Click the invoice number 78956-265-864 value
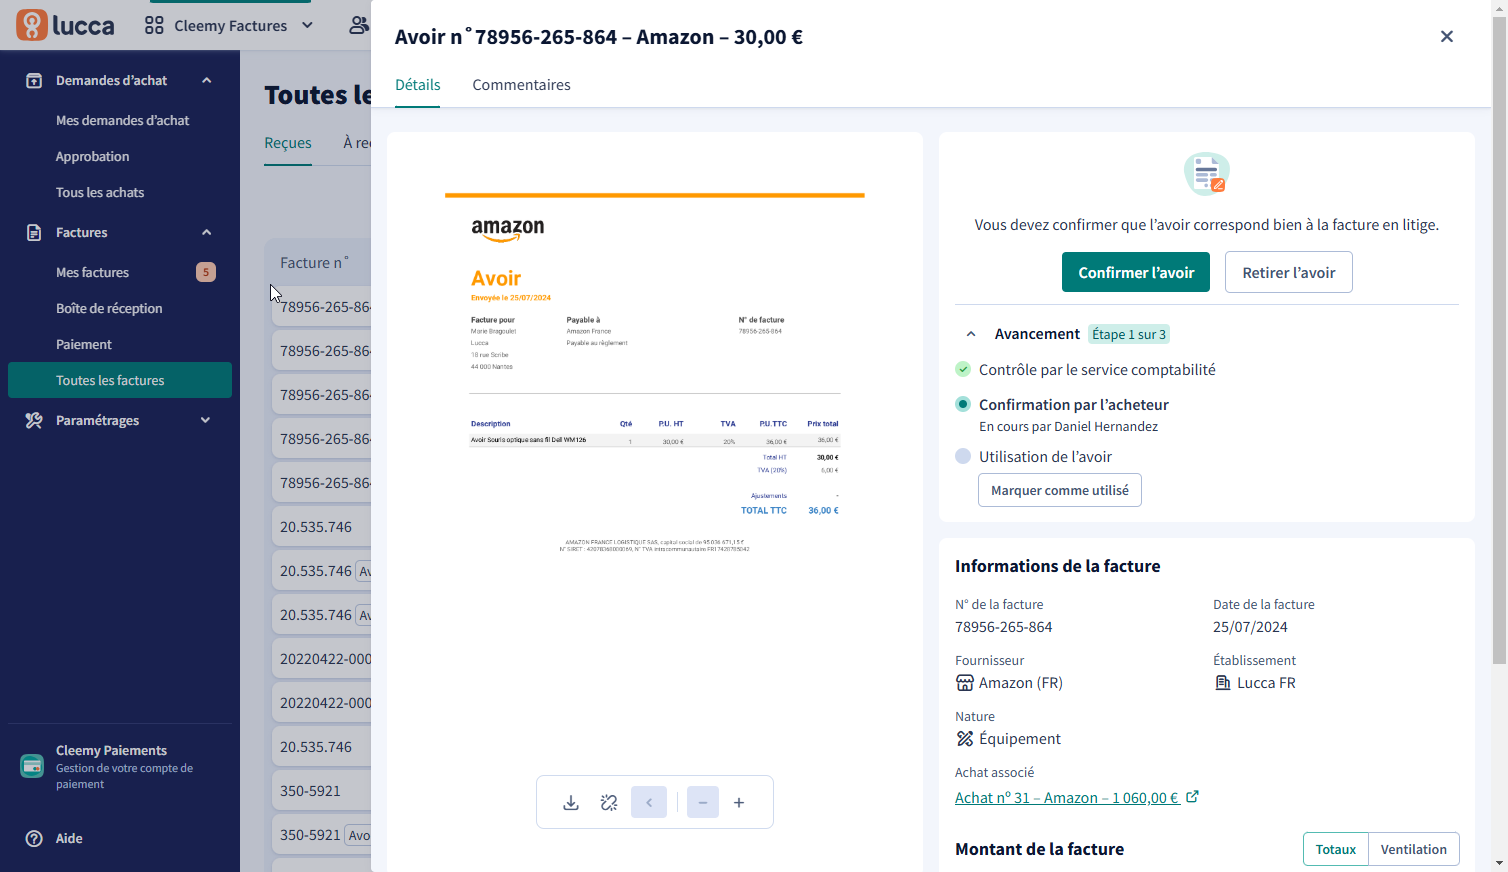1508x872 pixels. 1003,627
